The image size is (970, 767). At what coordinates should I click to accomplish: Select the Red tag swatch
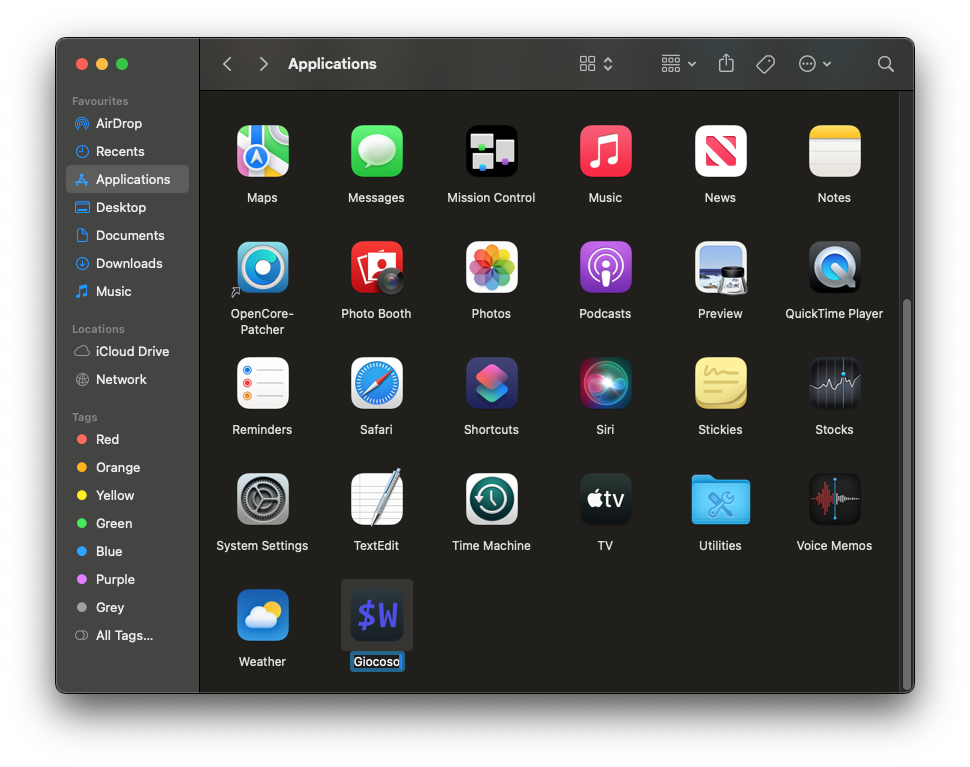coord(83,439)
